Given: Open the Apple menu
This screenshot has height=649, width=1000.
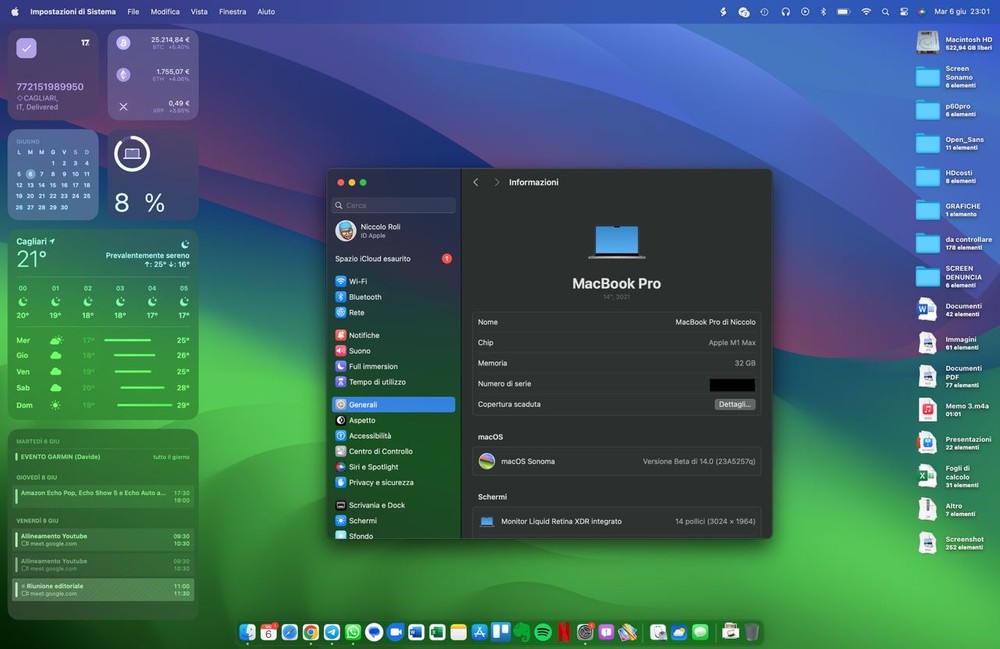Looking at the screenshot, I should pyautogui.click(x=15, y=11).
